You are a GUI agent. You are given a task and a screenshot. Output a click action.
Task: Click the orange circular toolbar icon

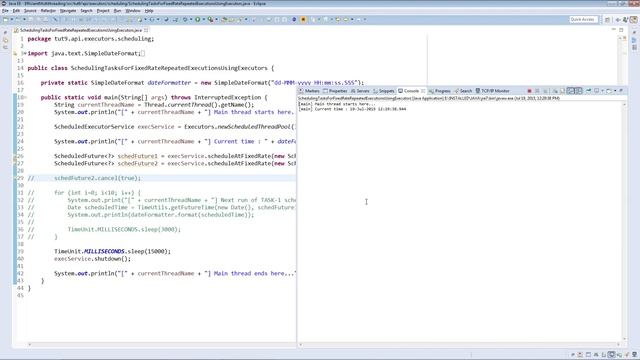(304, 19)
